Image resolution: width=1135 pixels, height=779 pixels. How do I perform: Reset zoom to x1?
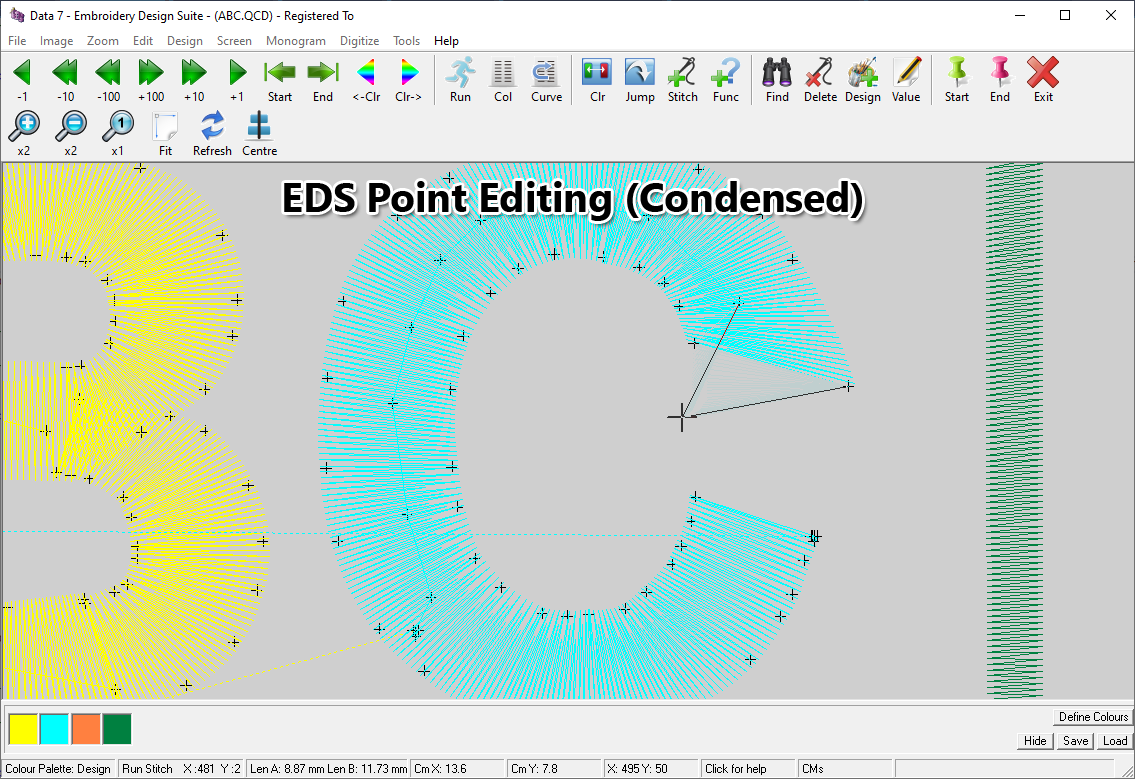(117, 134)
